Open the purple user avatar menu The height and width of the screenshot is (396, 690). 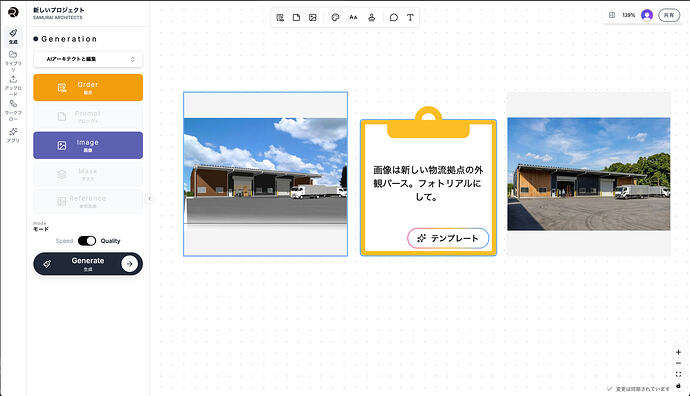point(647,15)
